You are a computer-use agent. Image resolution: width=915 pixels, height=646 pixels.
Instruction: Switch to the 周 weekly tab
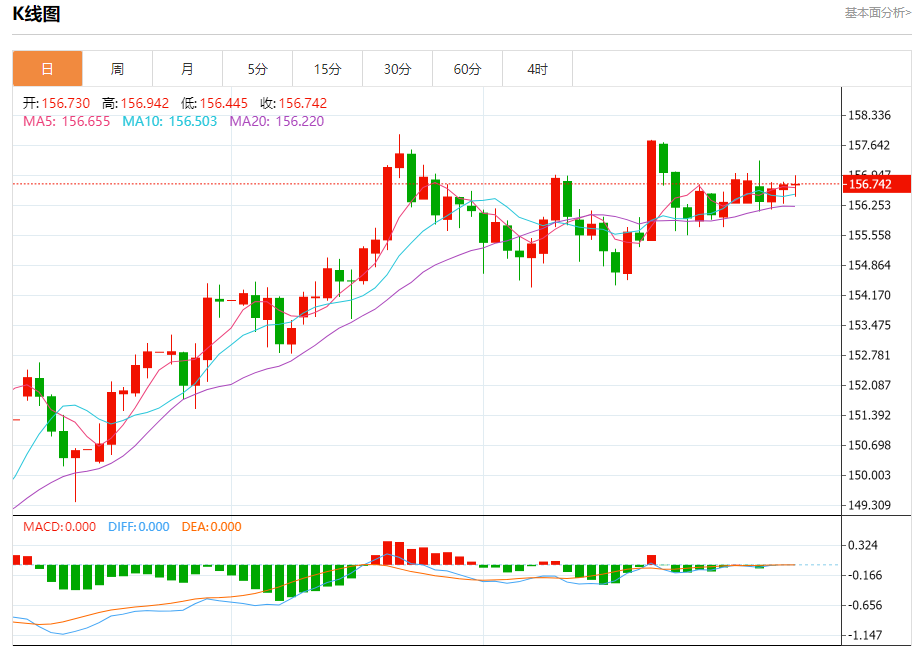[x=117, y=69]
